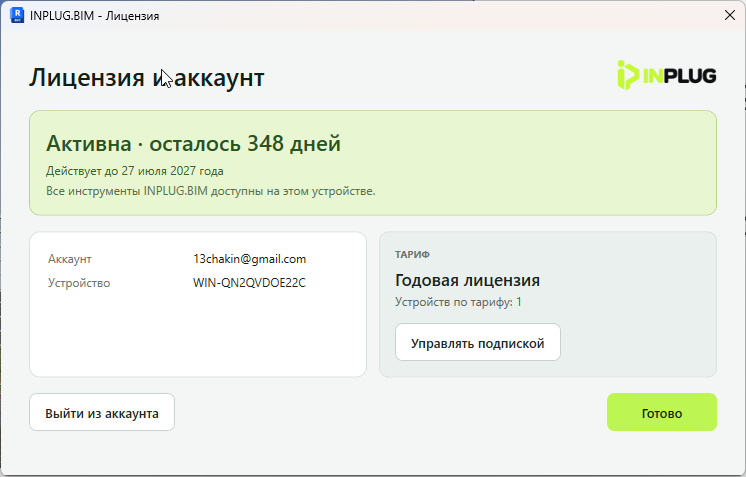746x477 pixels.
Task: Click Все инструменты INPLUG.BIM доступны text
Action: click(x=210, y=191)
